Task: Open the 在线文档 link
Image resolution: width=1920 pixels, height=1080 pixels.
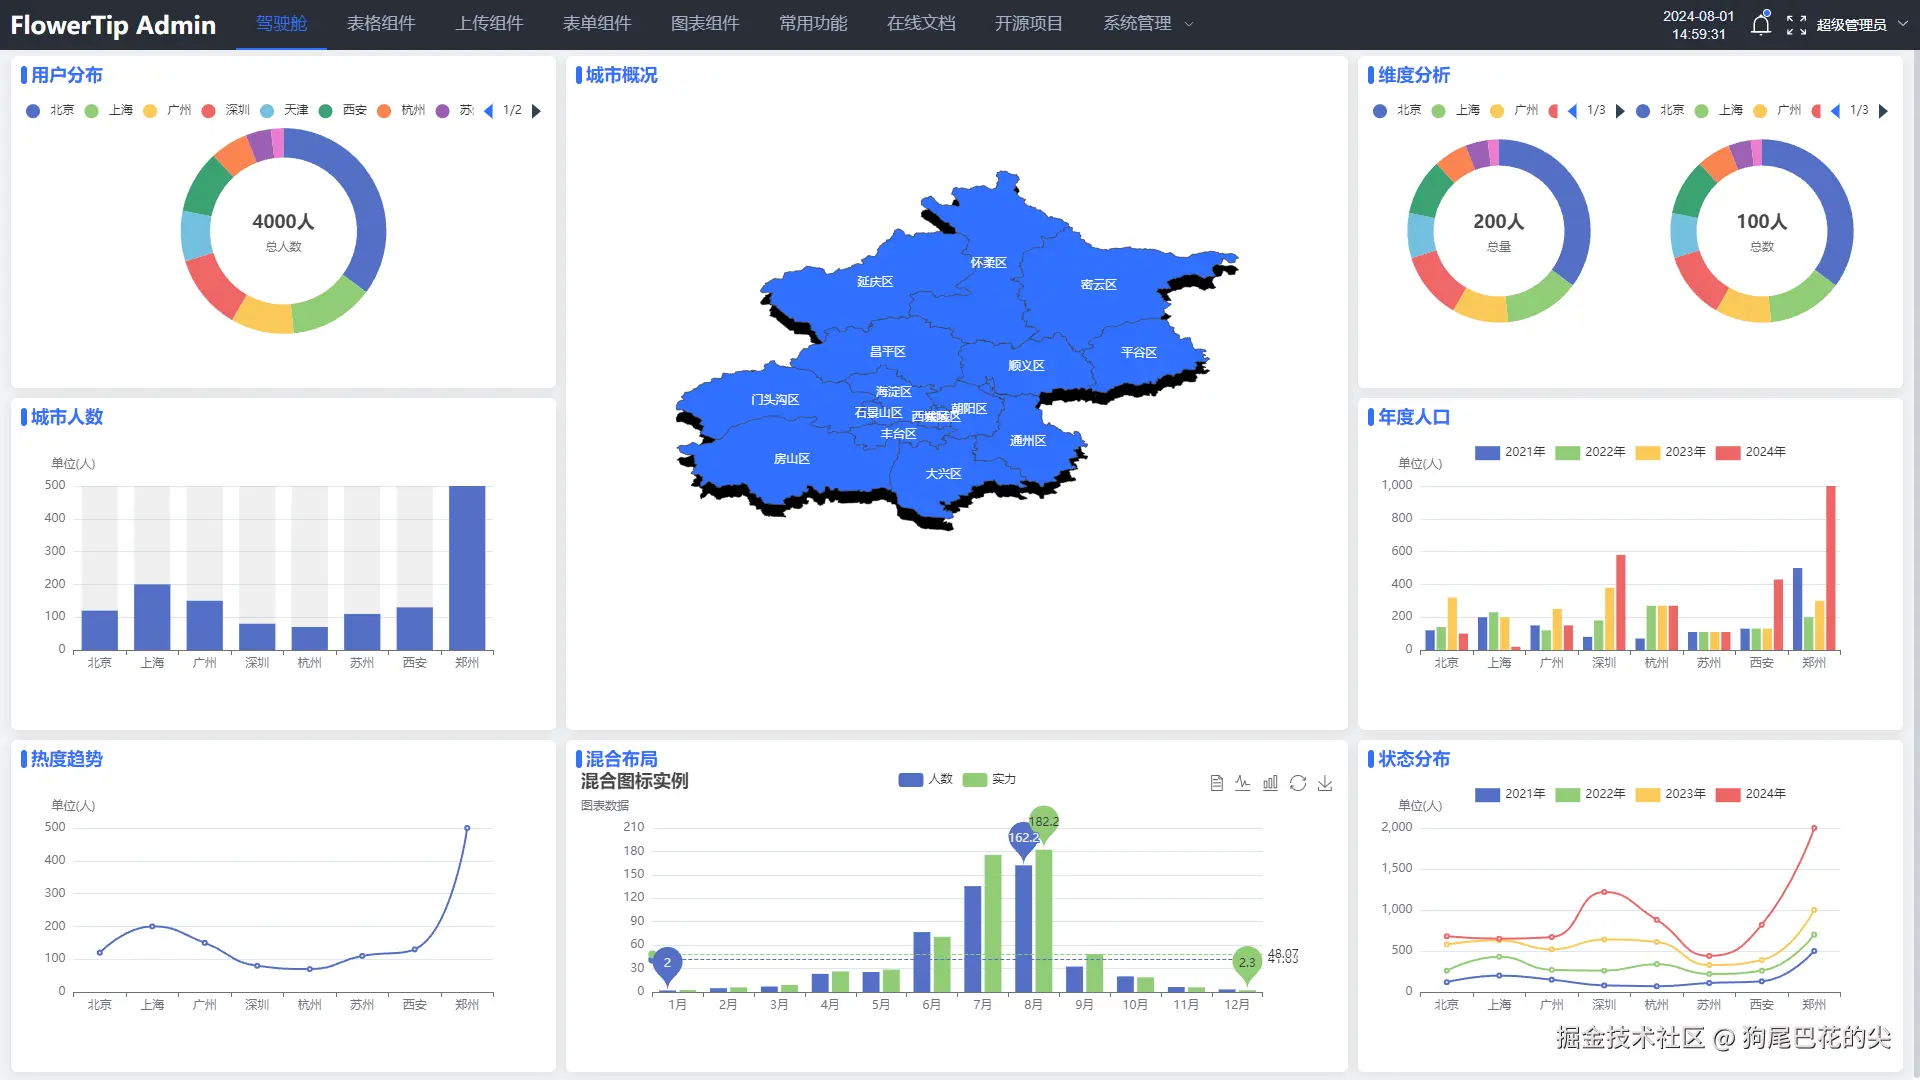Action: pyautogui.click(x=921, y=24)
